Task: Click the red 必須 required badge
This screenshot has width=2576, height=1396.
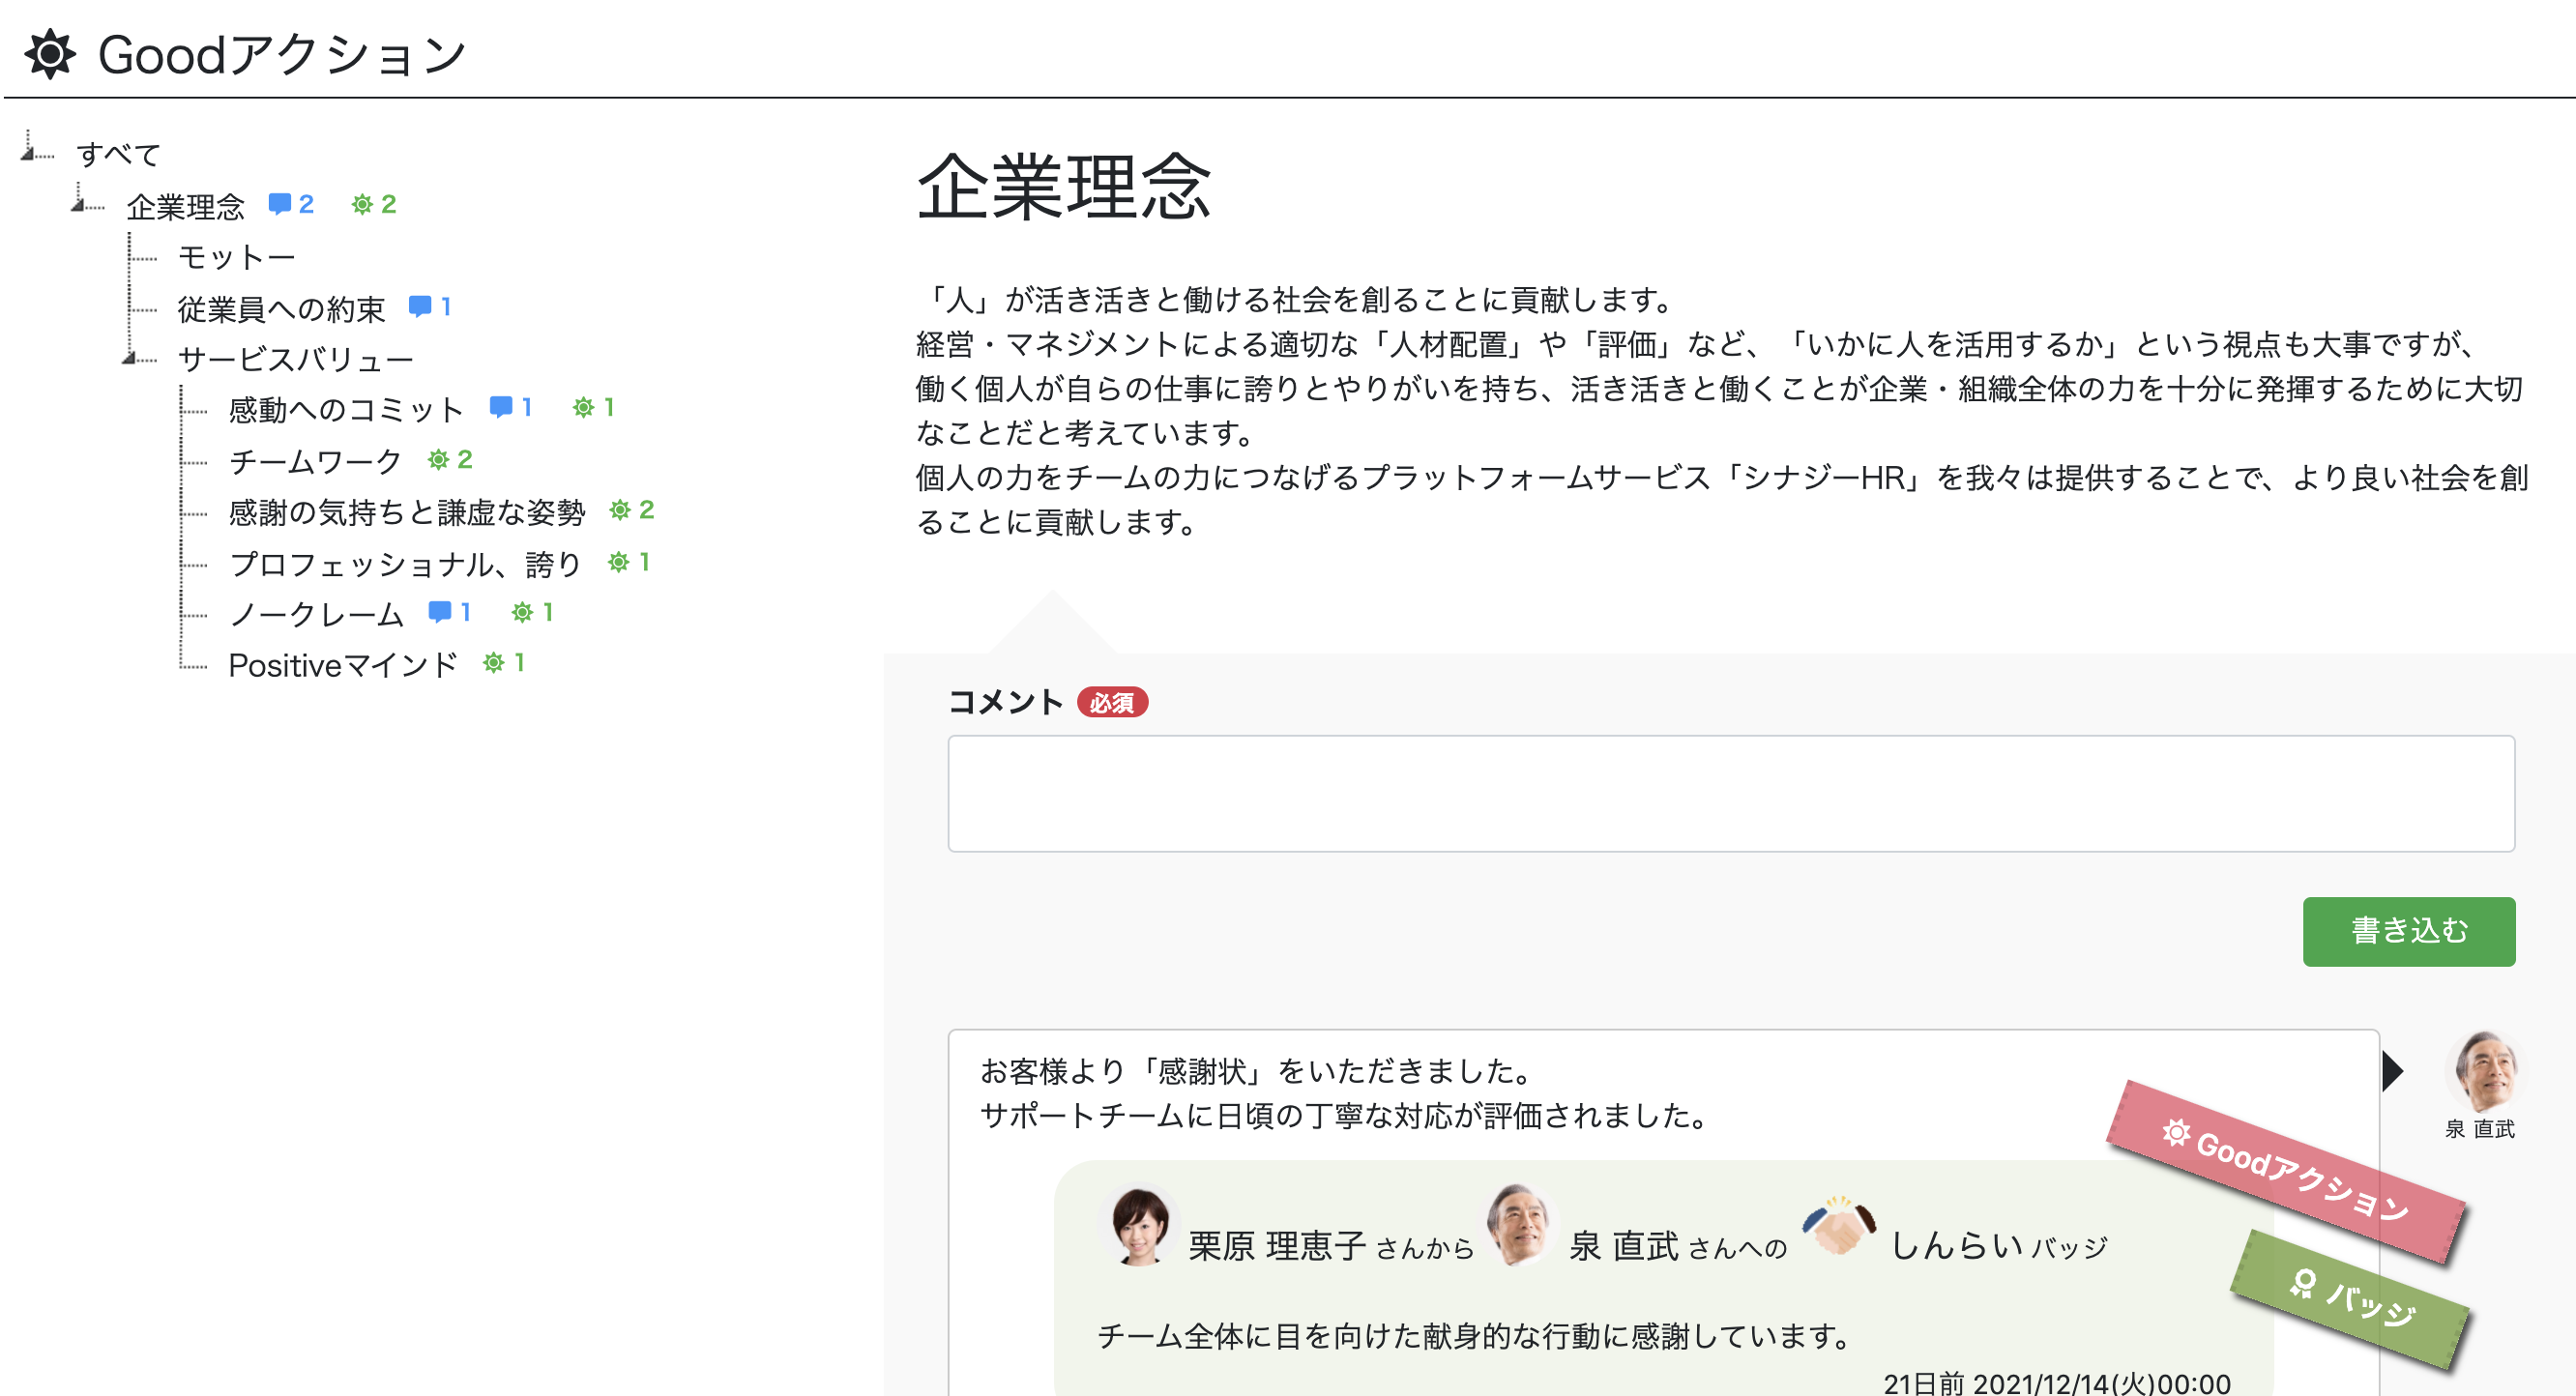Action: coord(1112,703)
